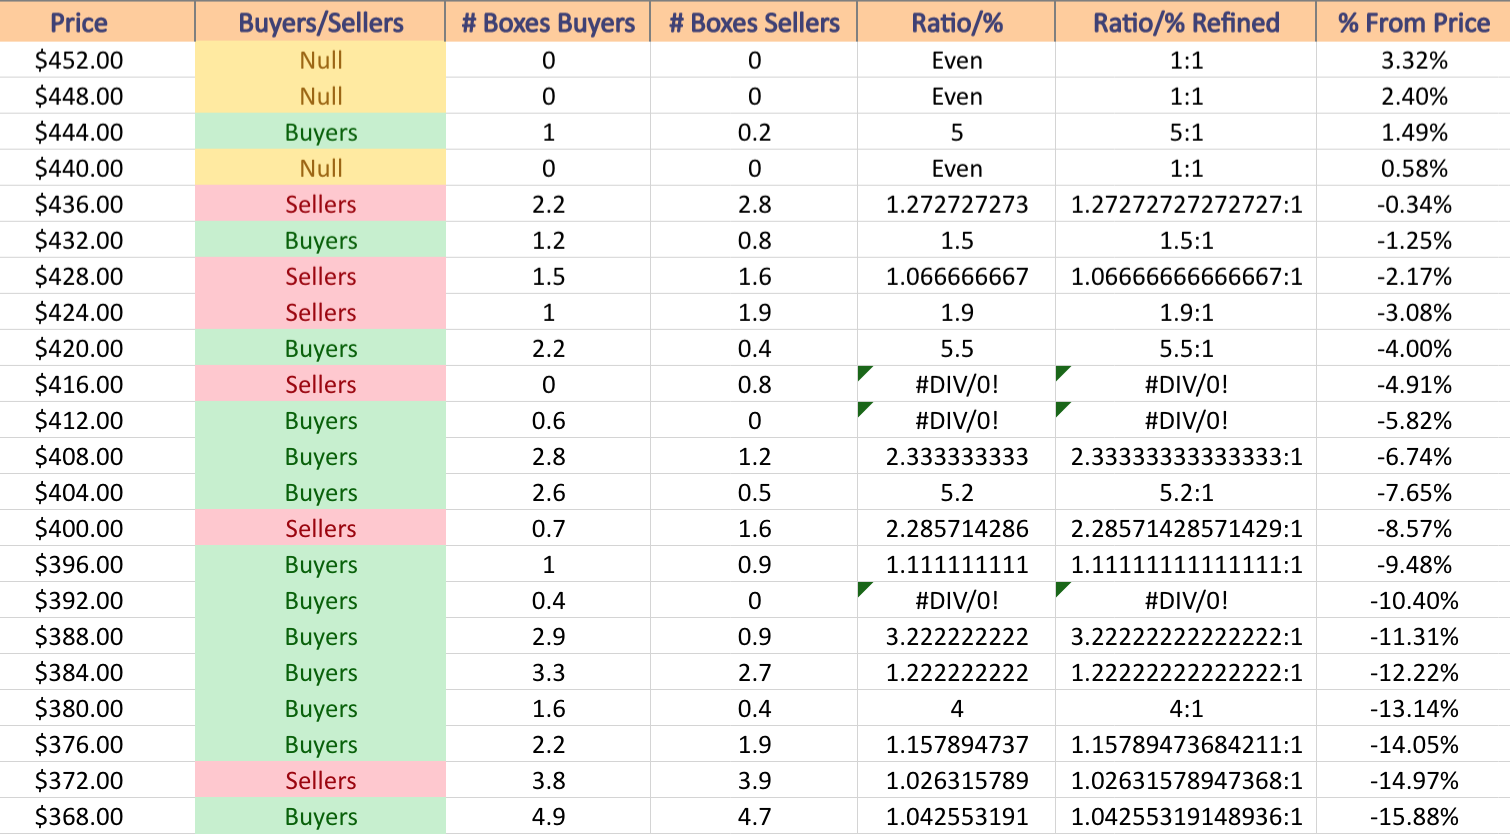Click the $380.00 price cell
The width and height of the screenshot is (1510, 834).
pos(97,708)
